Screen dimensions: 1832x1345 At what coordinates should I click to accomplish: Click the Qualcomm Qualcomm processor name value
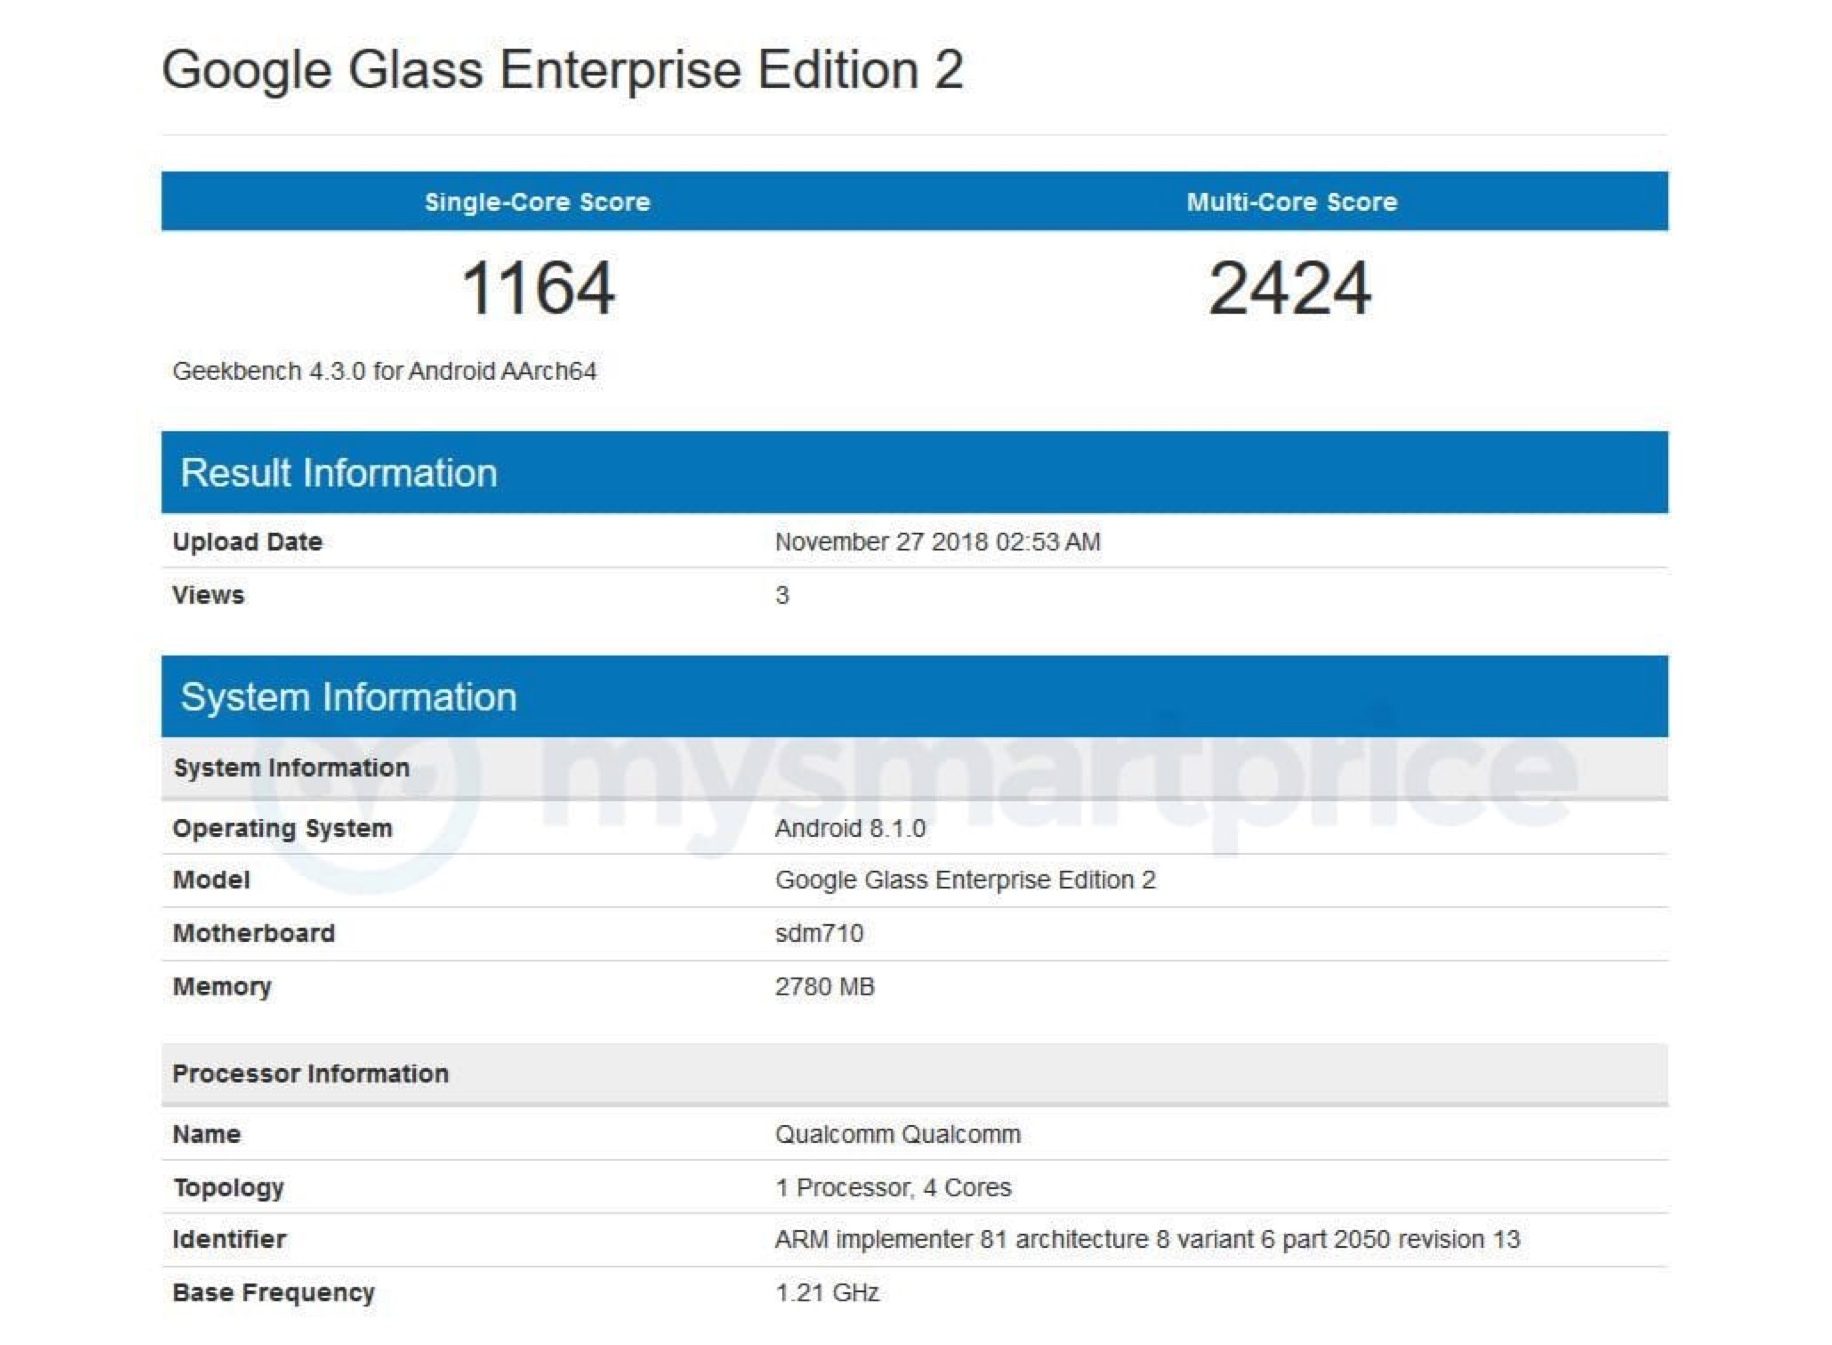(x=897, y=1134)
